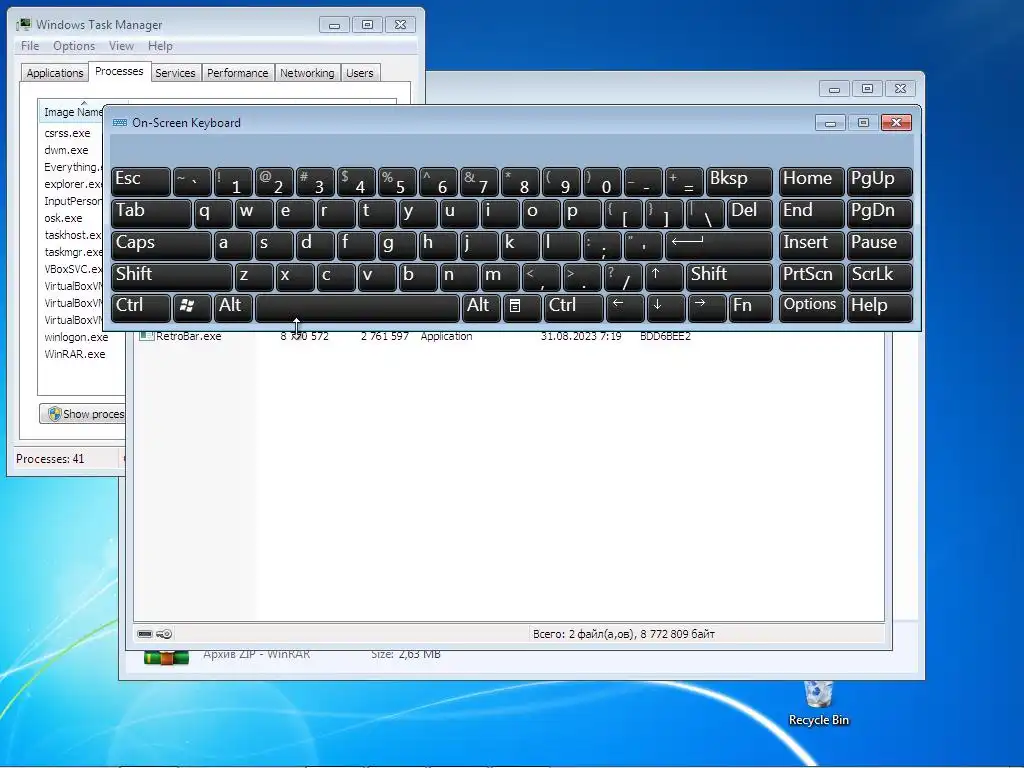
Task: Toggle the right Ctrl key
Action: [573, 308]
